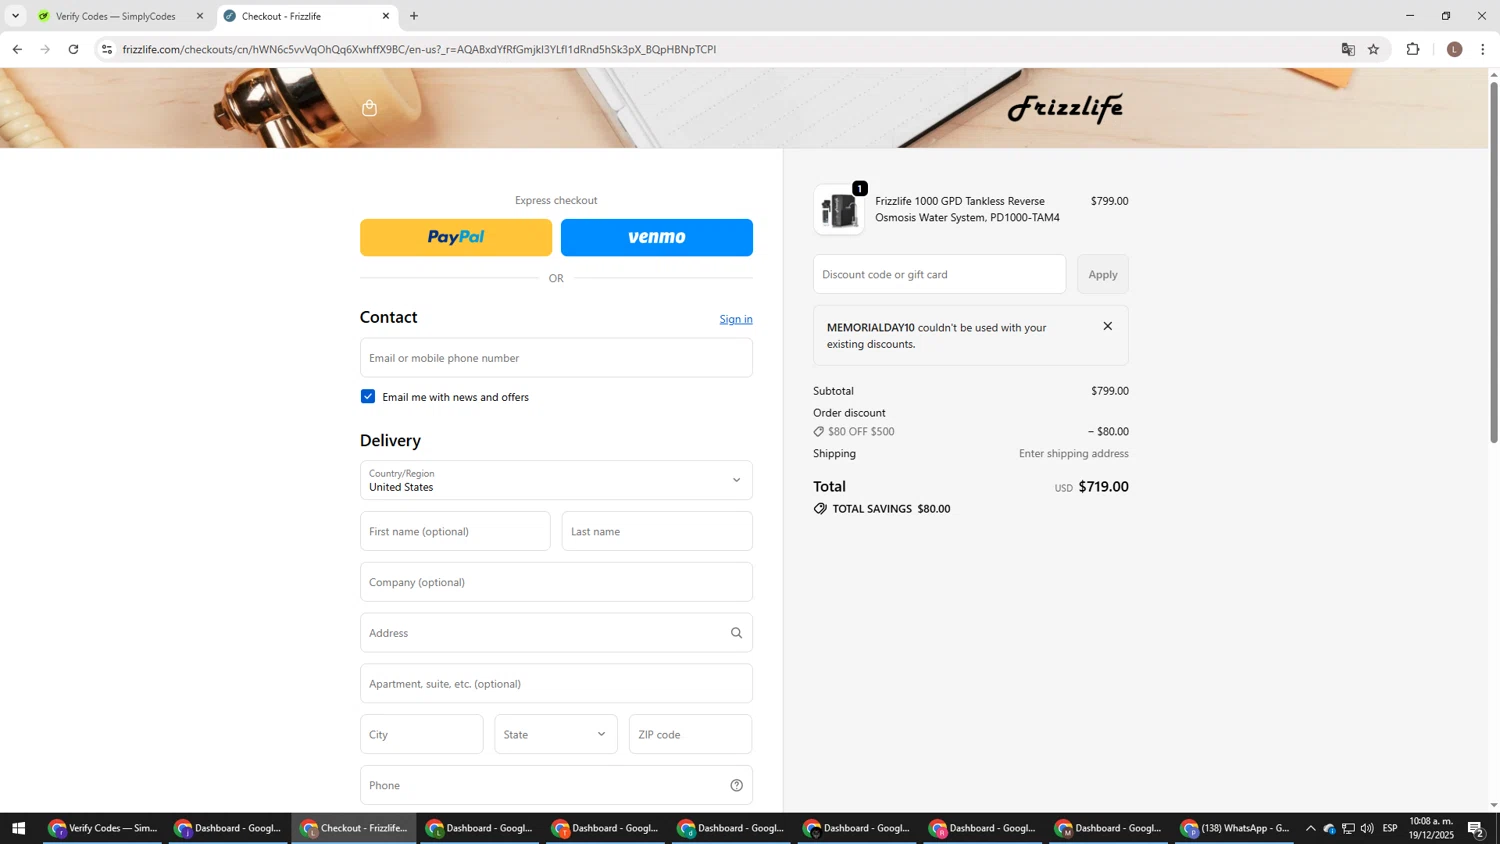Open the phone field help icon
This screenshot has height=844, width=1500.
[736, 785]
